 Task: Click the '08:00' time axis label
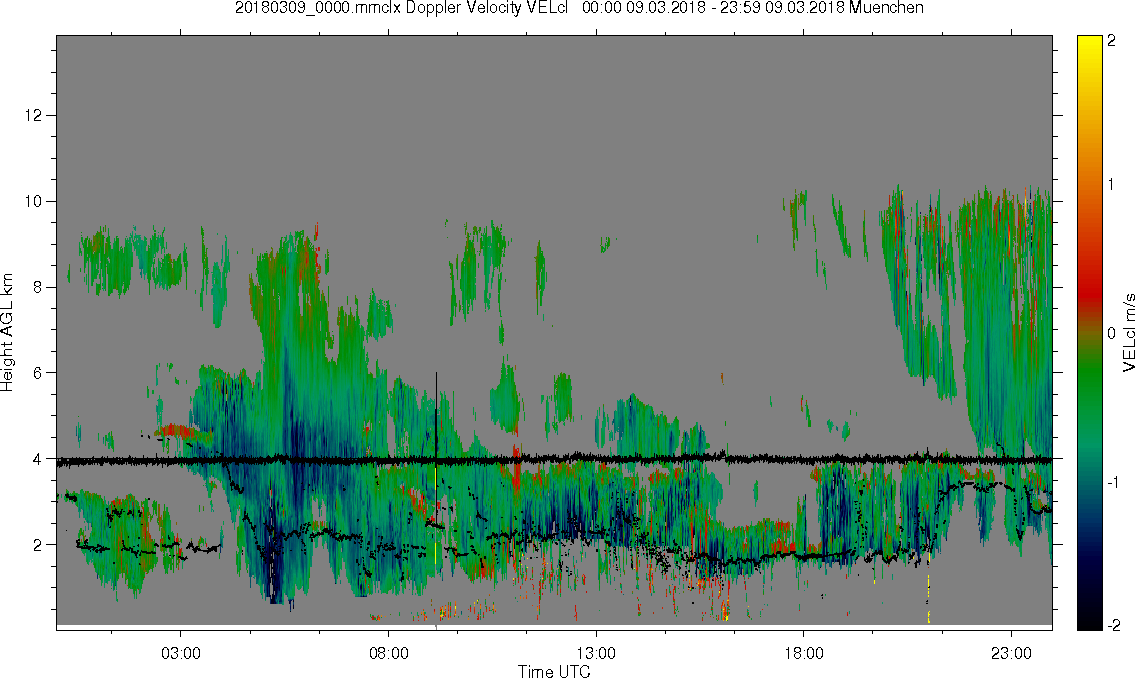coord(389,654)
